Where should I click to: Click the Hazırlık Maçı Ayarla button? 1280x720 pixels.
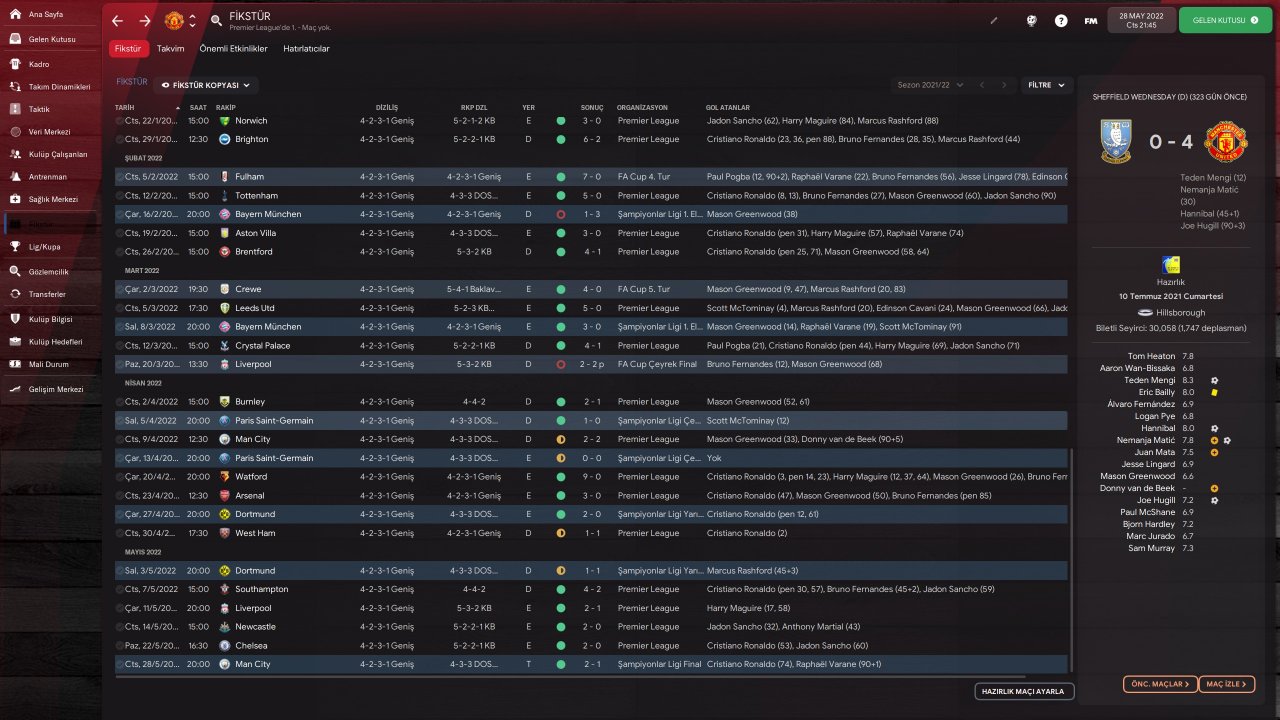coord(1025,691)
